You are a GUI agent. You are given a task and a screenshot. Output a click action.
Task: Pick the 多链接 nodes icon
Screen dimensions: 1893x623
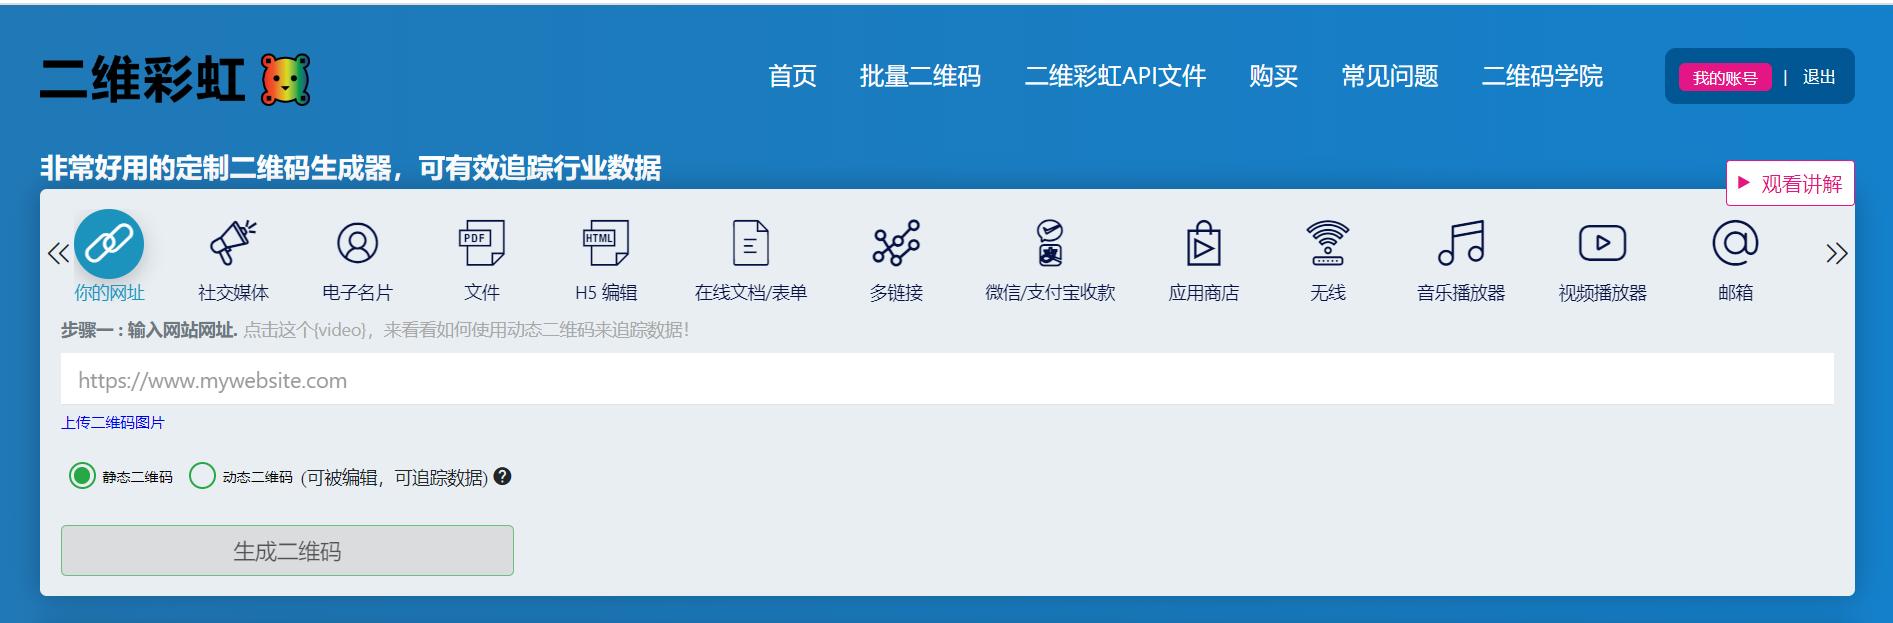click(896, 243)
